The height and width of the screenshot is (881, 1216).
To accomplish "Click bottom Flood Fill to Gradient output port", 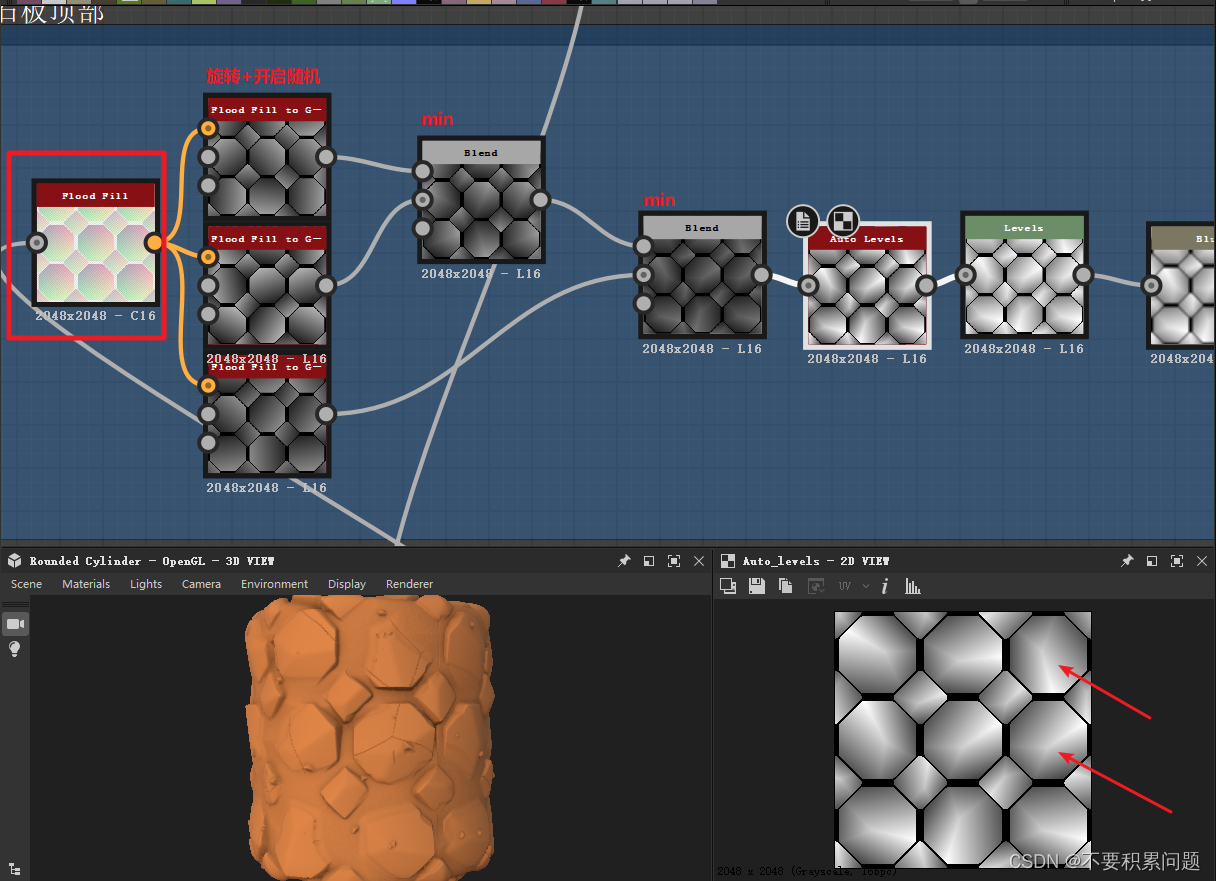I will [x=325, y=414].
